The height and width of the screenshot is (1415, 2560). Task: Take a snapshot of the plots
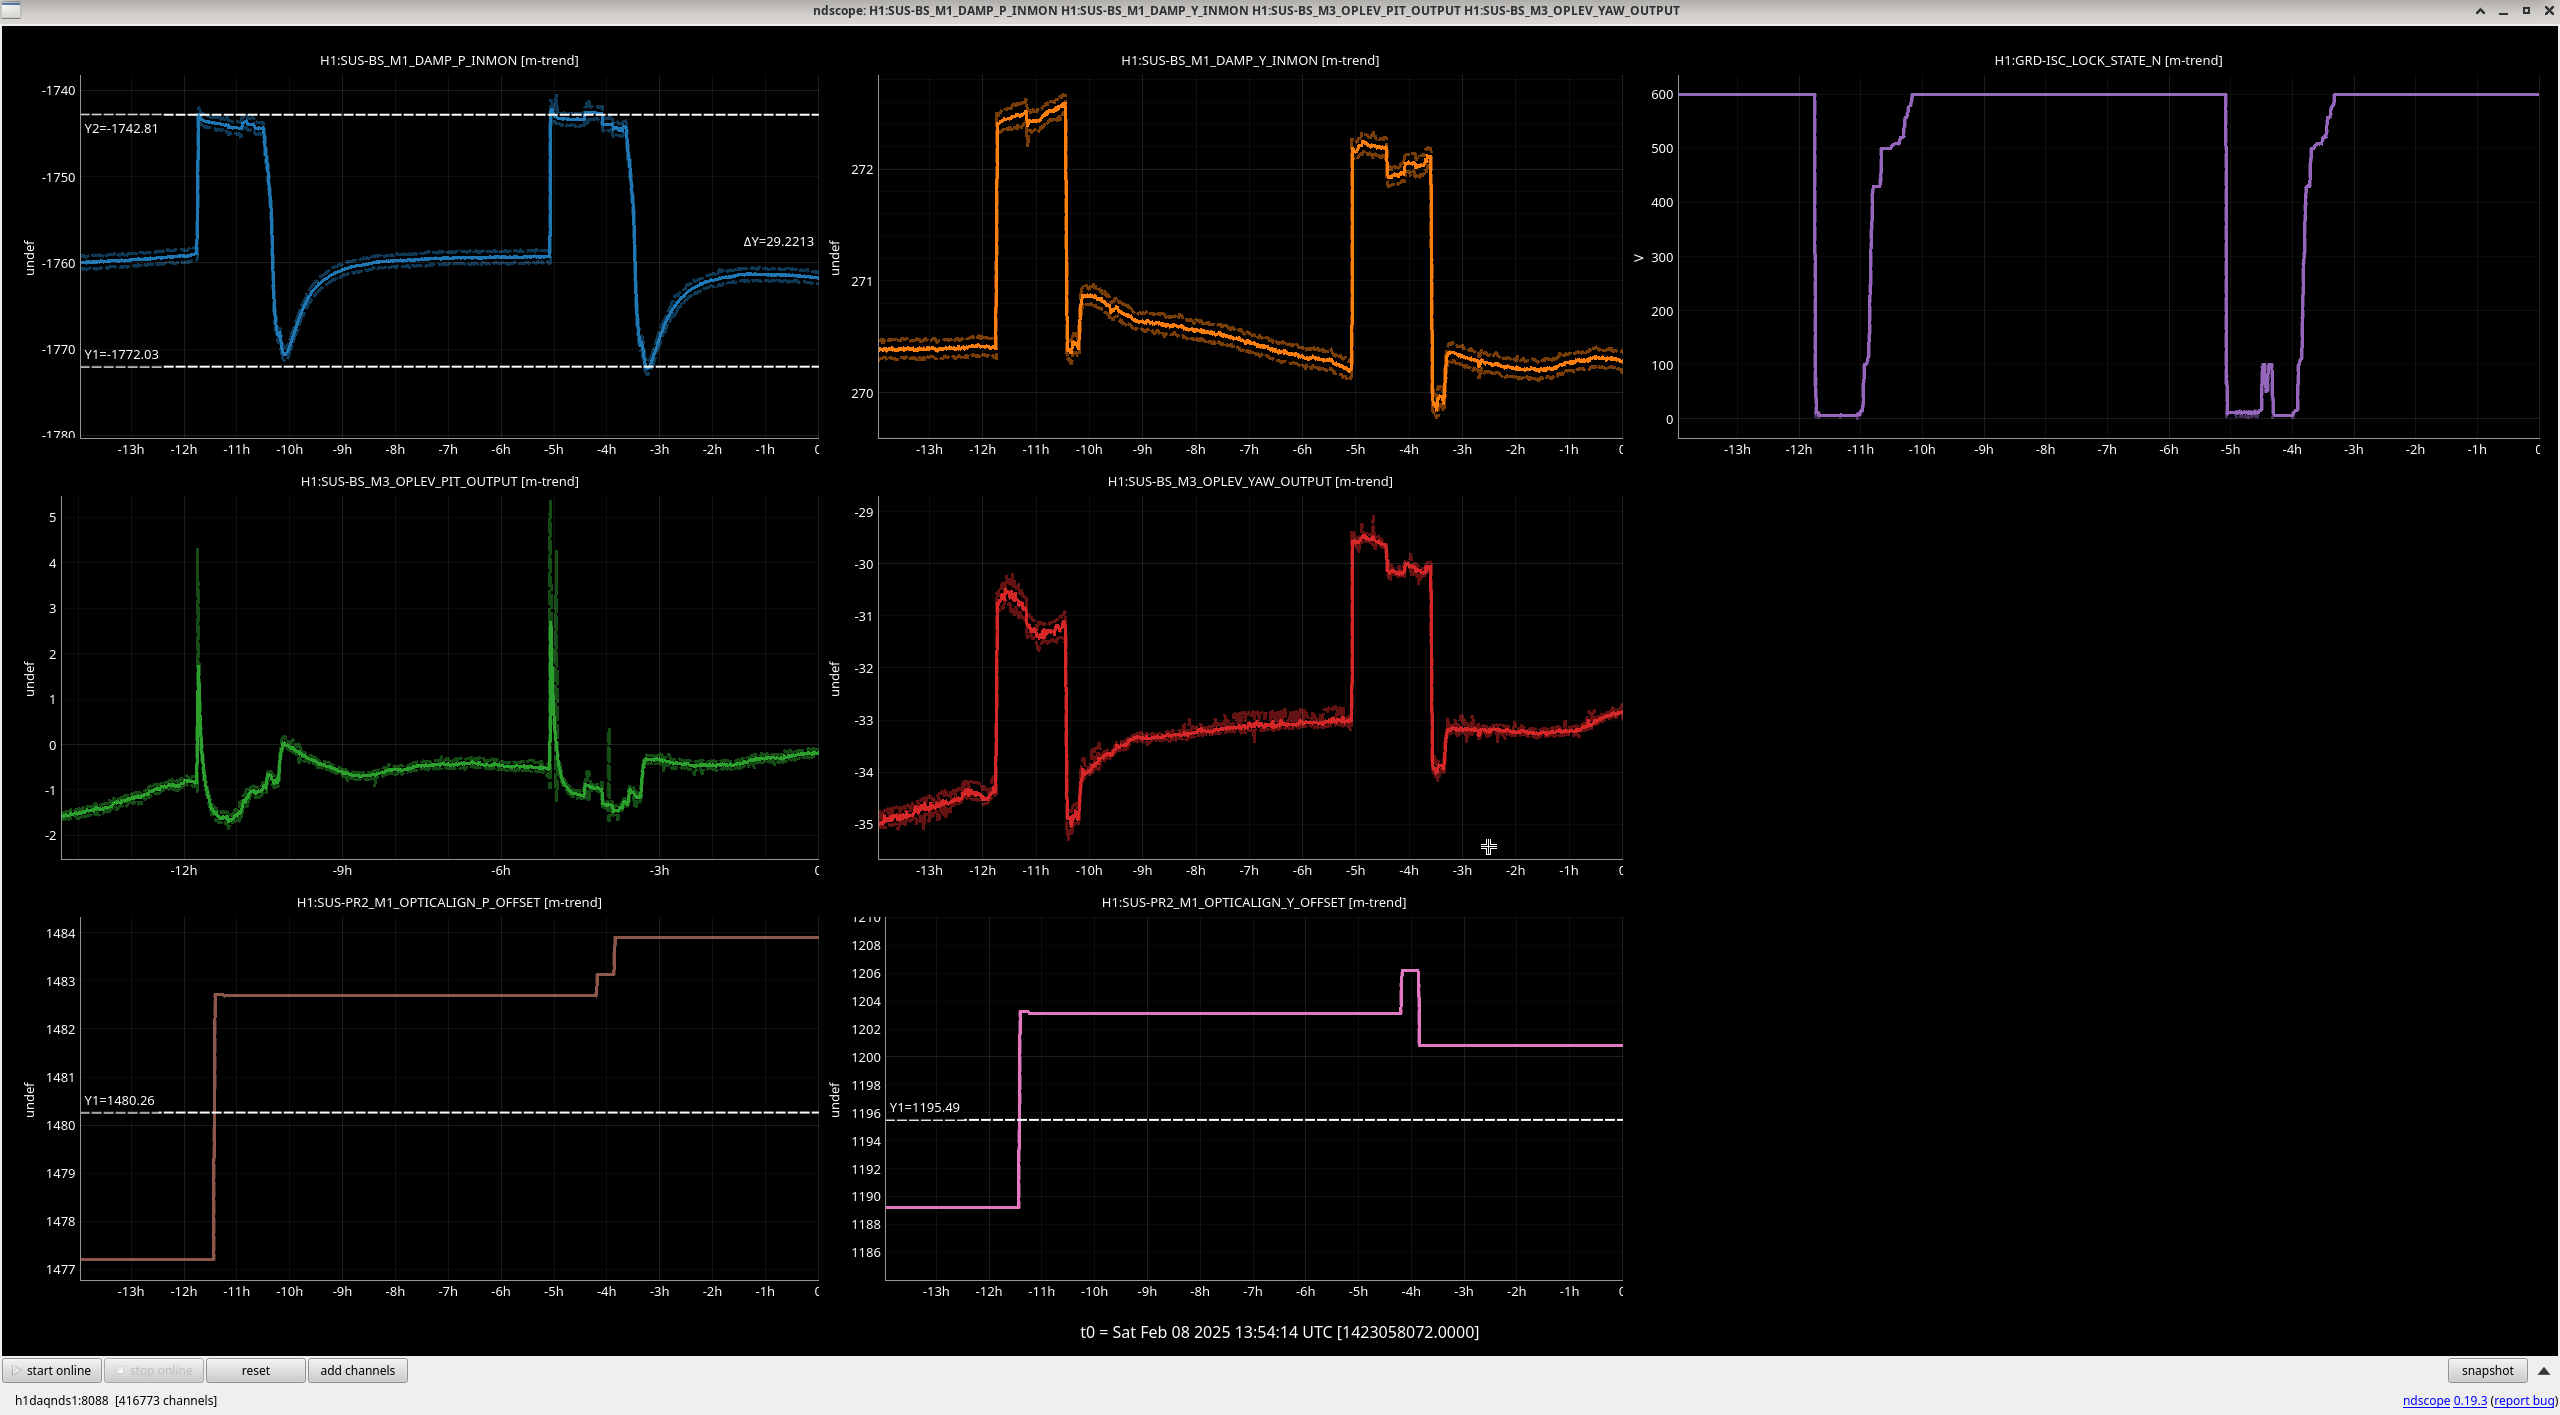point(2487,1370)
